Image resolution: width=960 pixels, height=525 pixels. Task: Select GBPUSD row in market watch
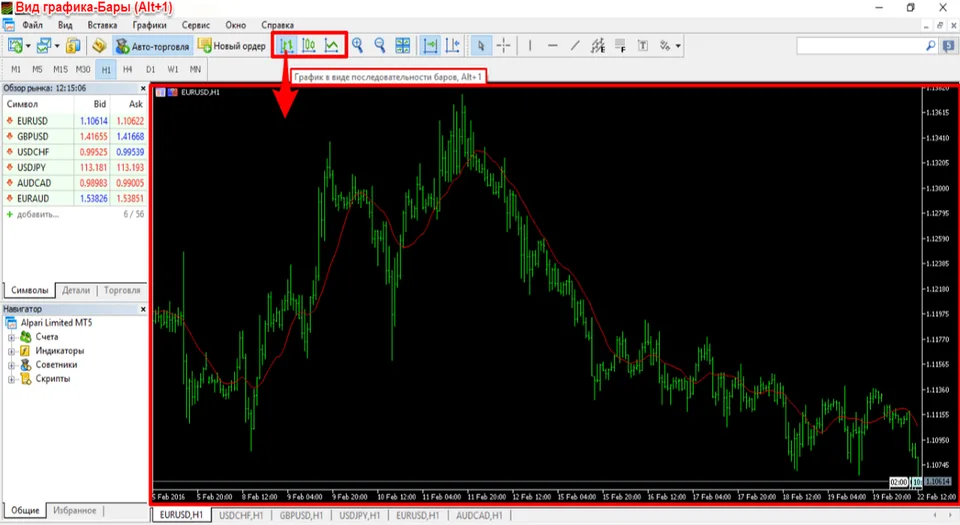click(75, 136)
